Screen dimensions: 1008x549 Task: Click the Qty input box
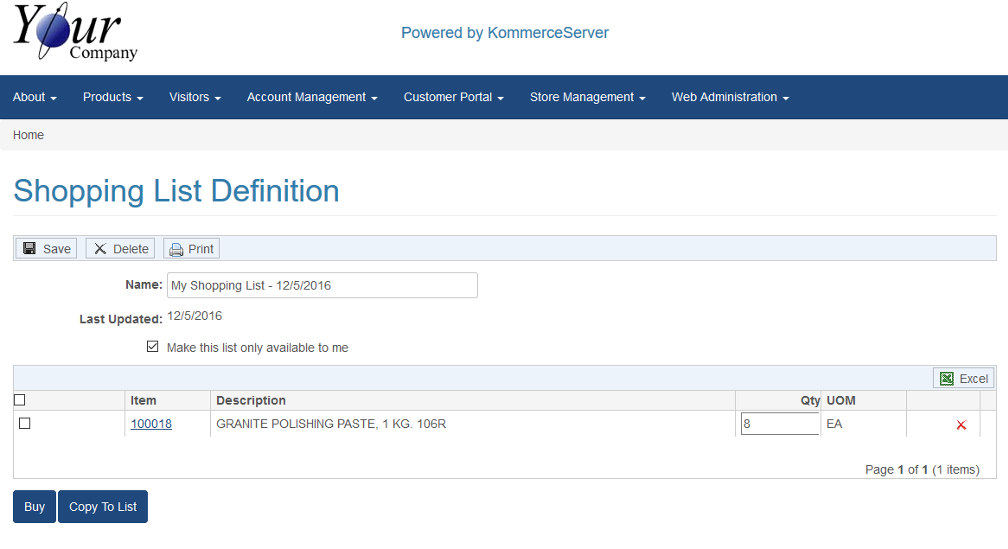(x=779, y=424)
